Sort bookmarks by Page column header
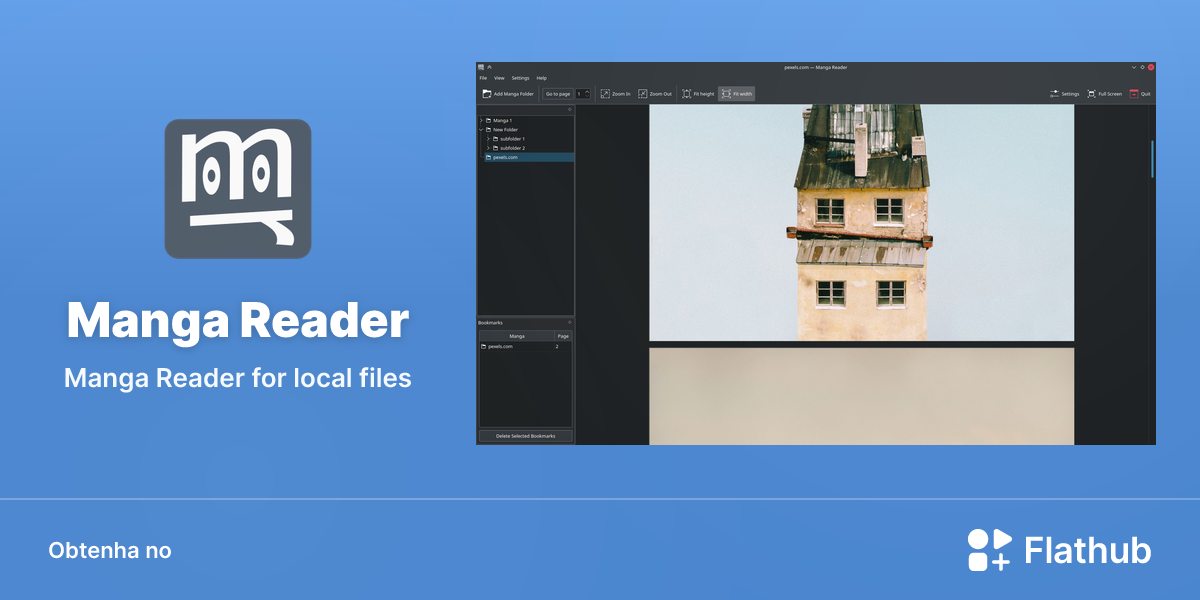1200x600 pixels. click(563, 336)
